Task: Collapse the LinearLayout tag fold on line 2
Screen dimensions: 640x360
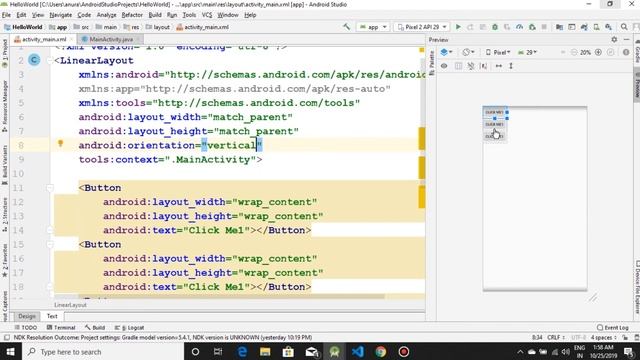Action: point(50,60)
